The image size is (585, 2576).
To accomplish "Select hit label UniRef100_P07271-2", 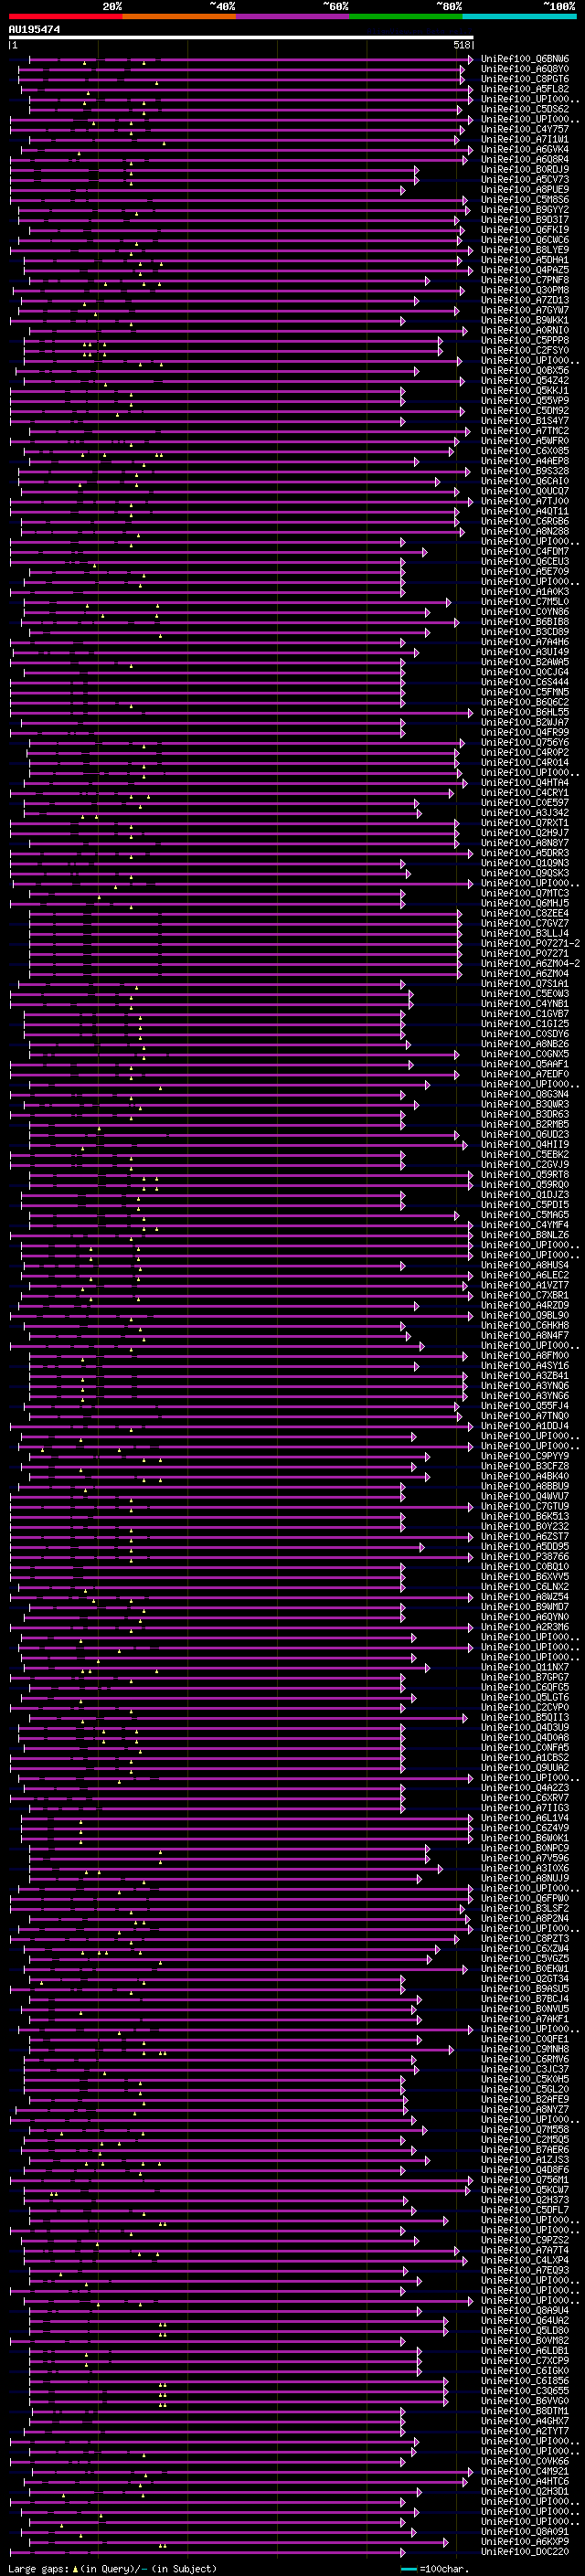I will point(530,943).
